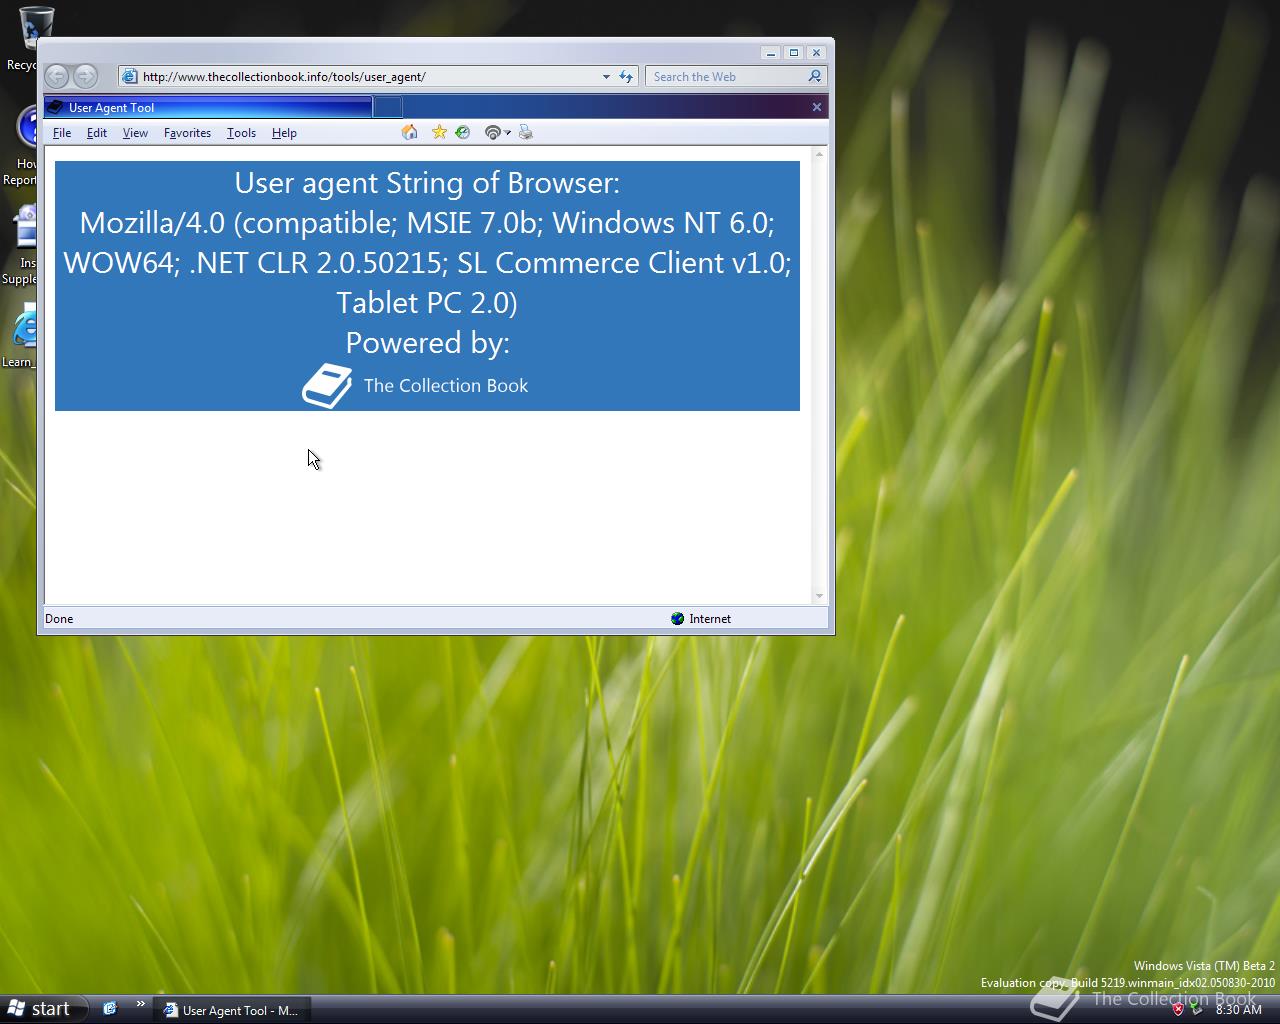Click the scrollbar down arrow

tap(819, 596)
